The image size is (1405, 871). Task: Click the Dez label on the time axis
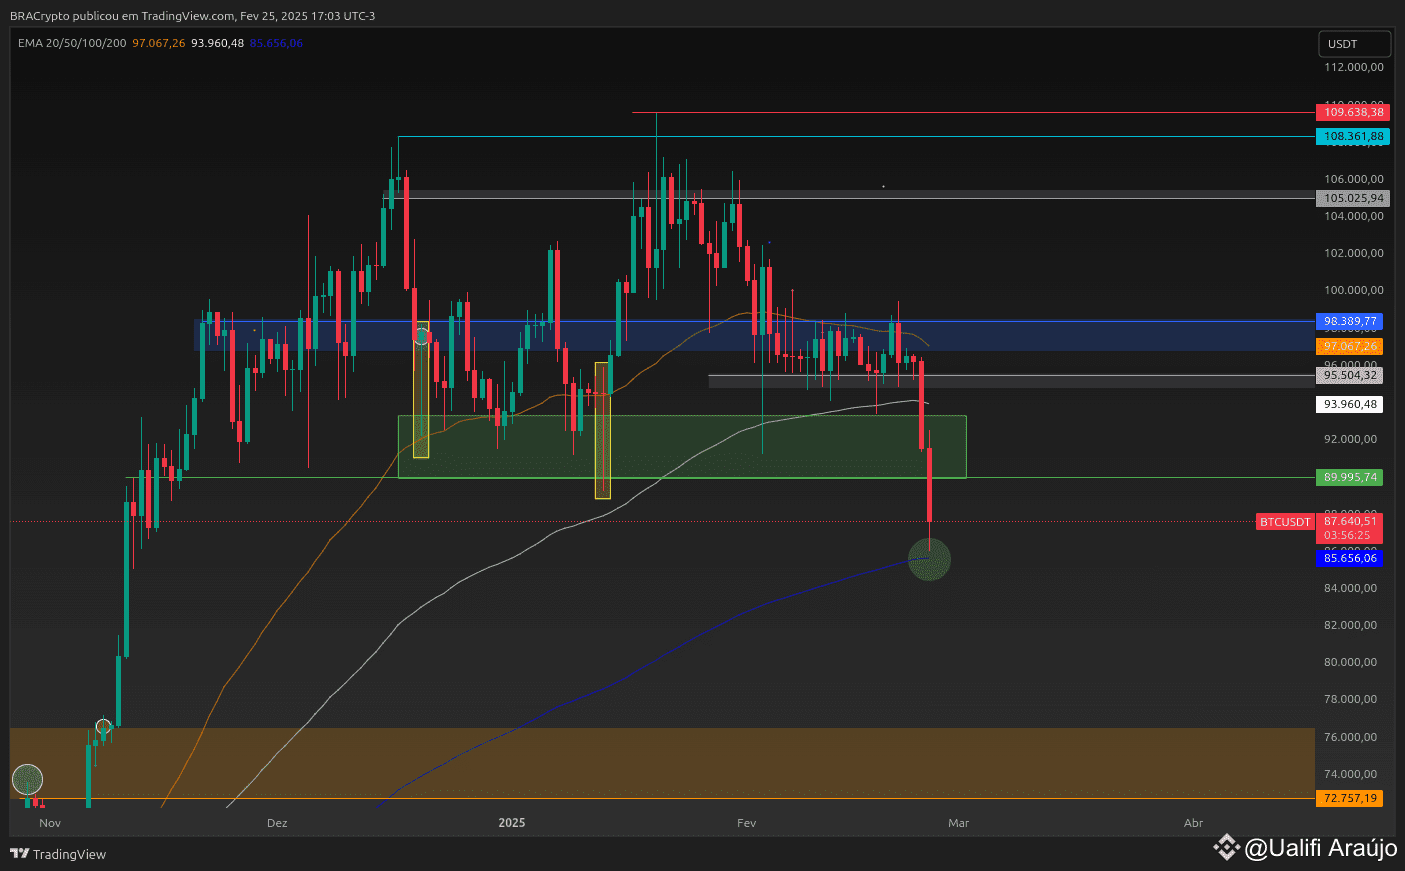click(277, 823)
